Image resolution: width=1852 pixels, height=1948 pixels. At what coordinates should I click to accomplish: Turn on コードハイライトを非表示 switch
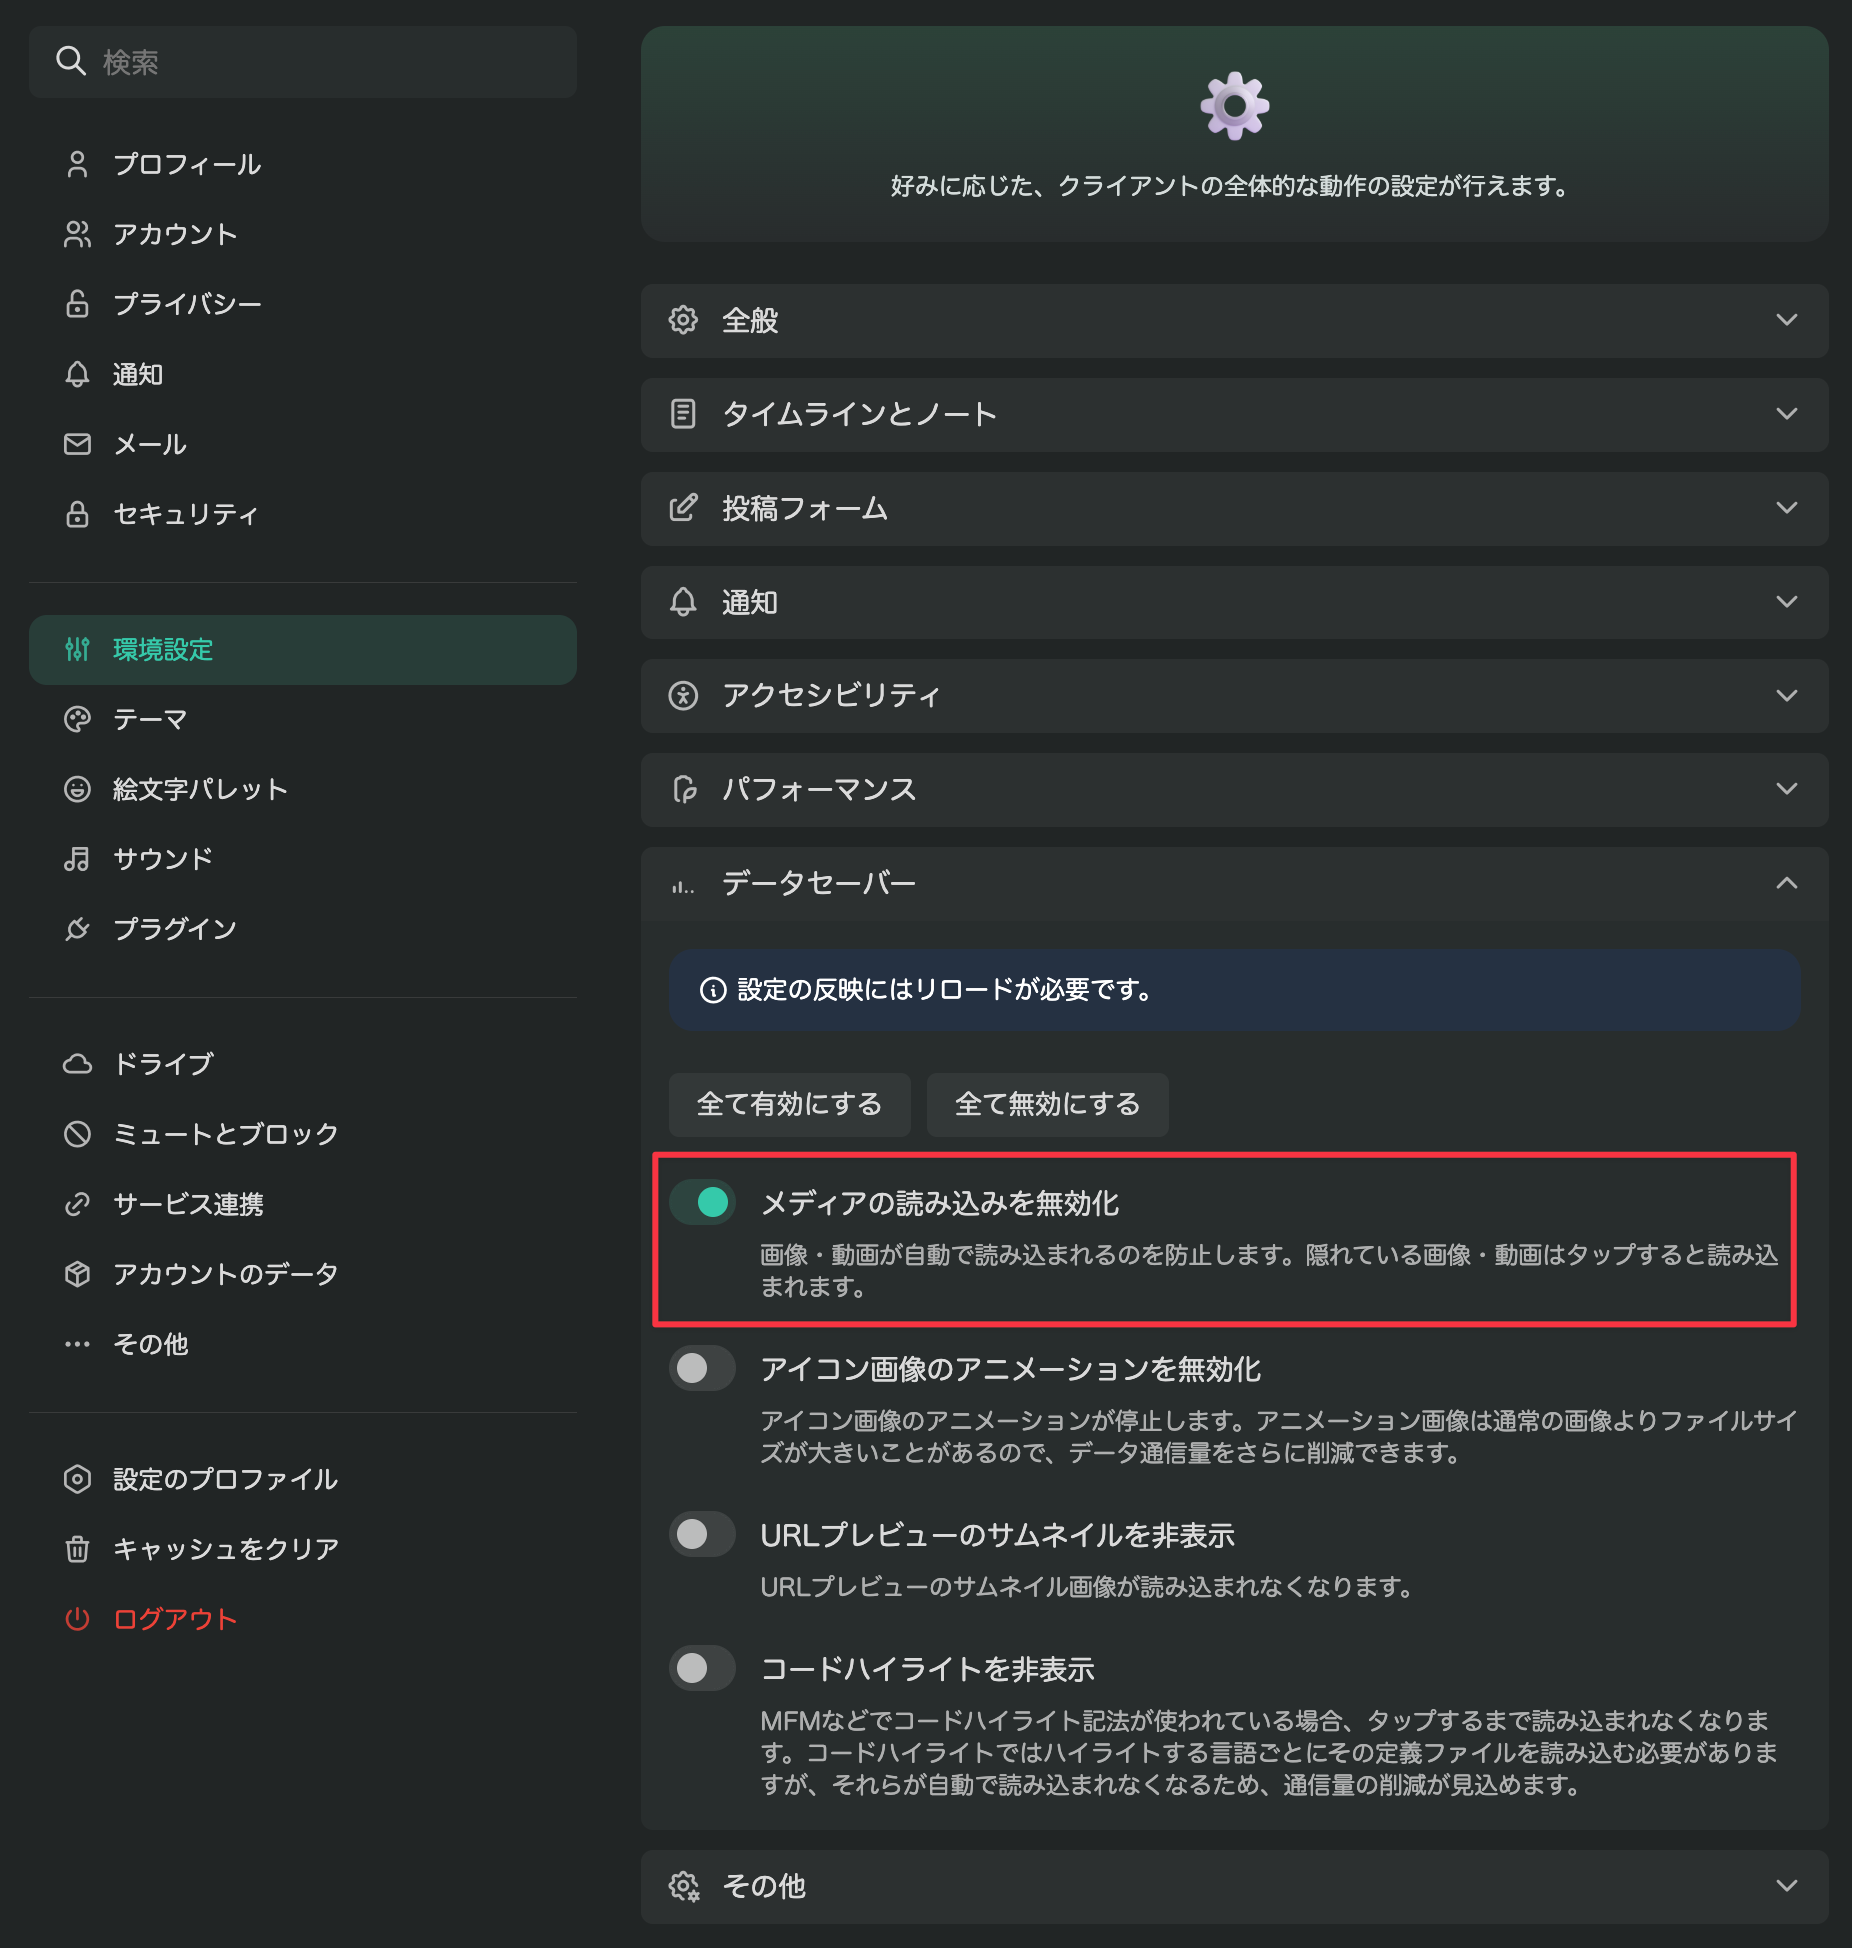702,1668
